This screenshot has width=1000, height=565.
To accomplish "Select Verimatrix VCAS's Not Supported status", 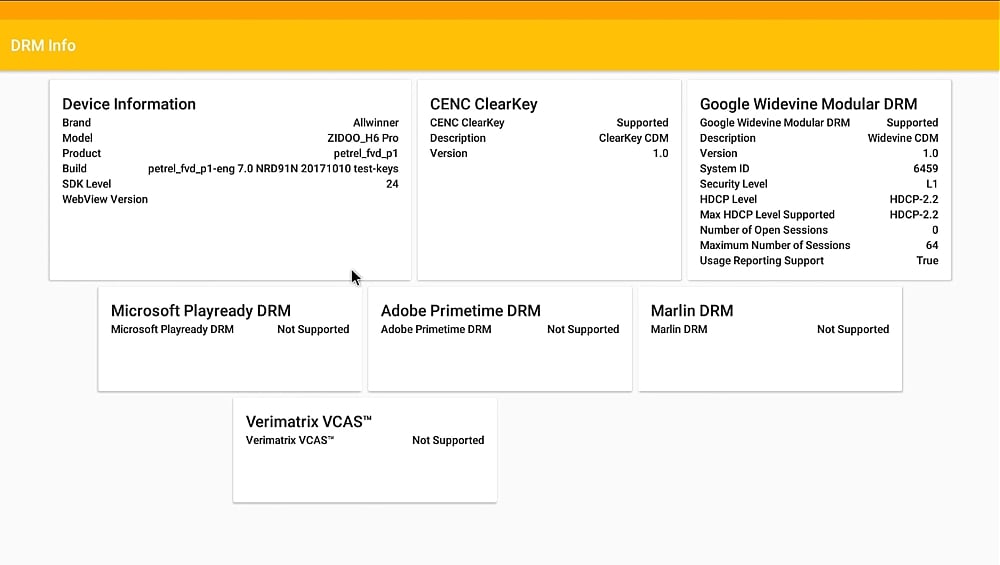I will 448,440.
